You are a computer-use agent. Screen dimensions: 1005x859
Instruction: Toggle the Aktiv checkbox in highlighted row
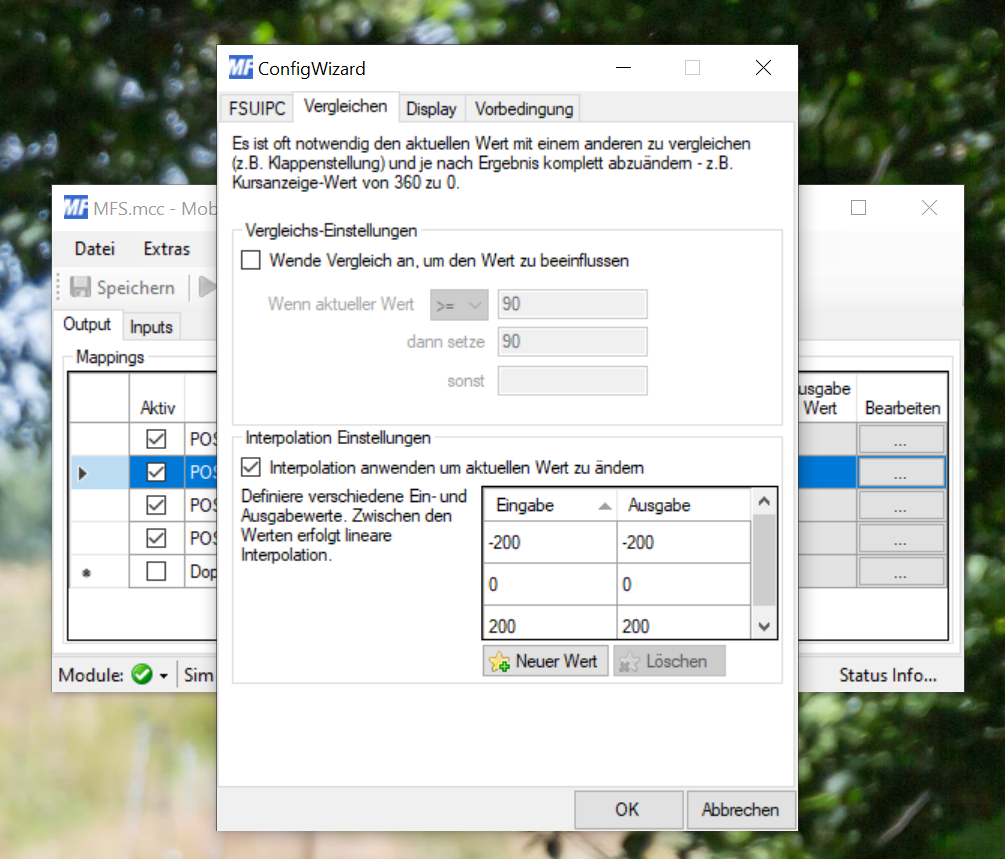pyautogui.click(x=156, y=472)
